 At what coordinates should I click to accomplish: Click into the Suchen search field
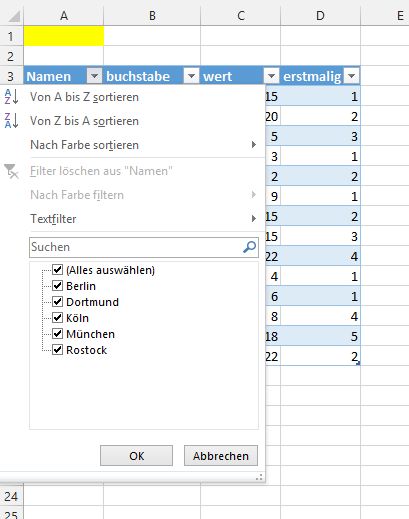pos(135,247)
